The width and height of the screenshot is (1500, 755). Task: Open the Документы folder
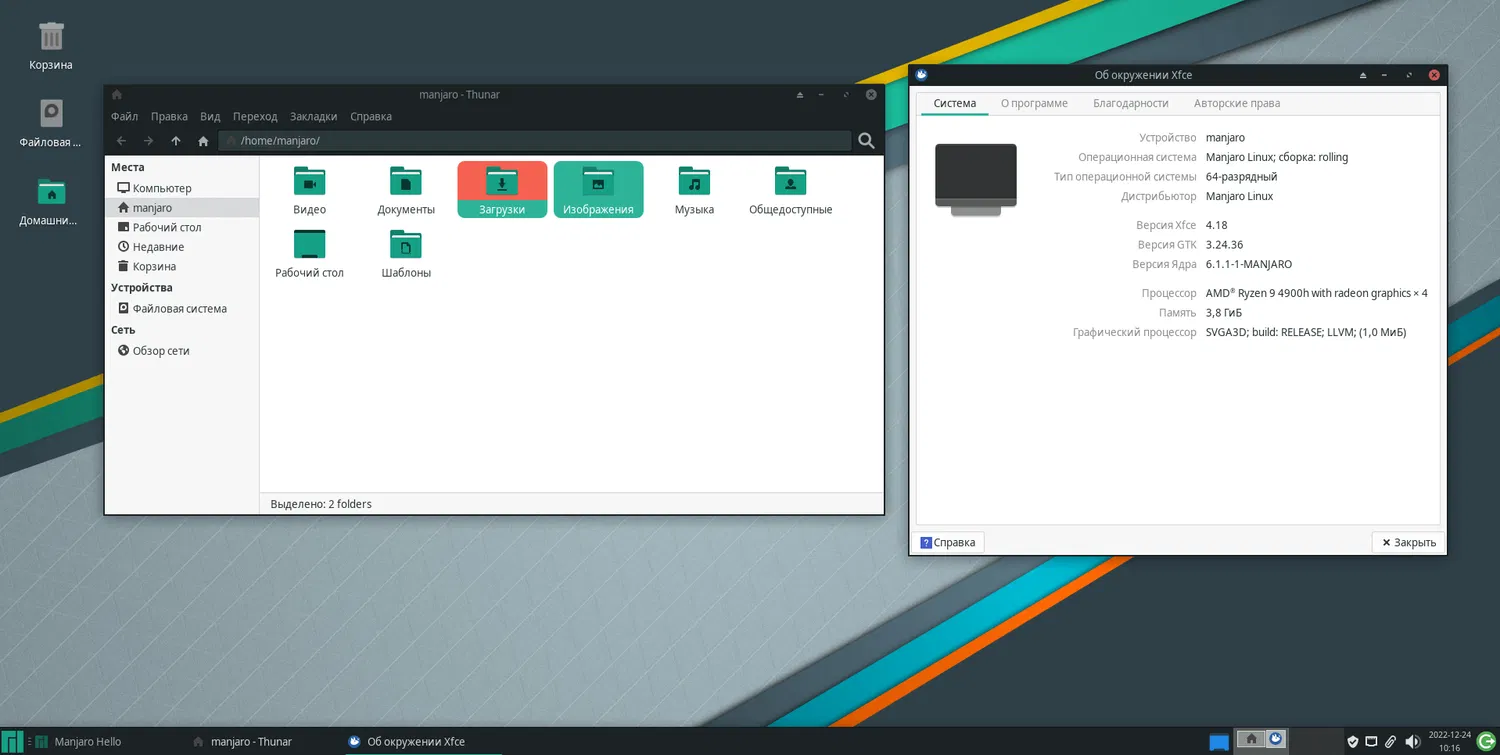click(x=406, y=190)
